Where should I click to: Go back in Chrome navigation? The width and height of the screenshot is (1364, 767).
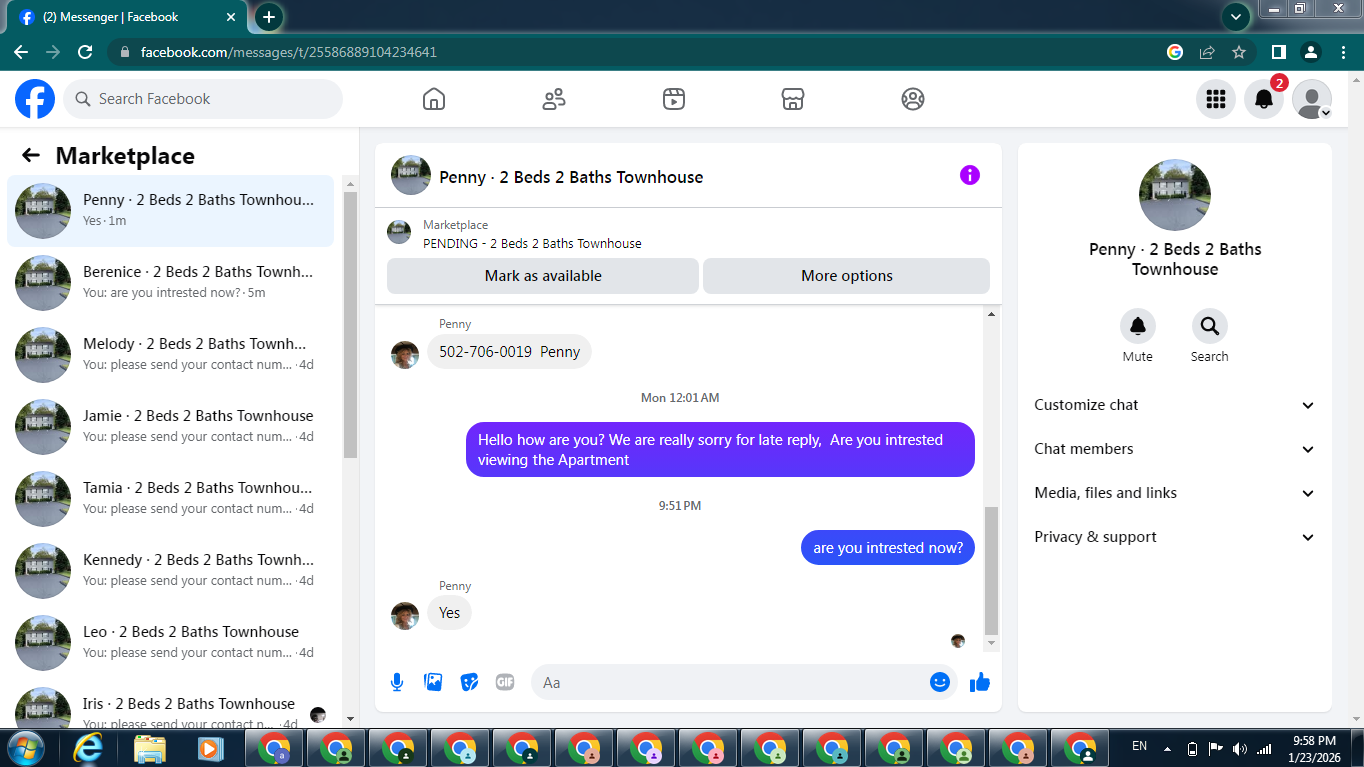pyautogui.click(x=21, y=52)
